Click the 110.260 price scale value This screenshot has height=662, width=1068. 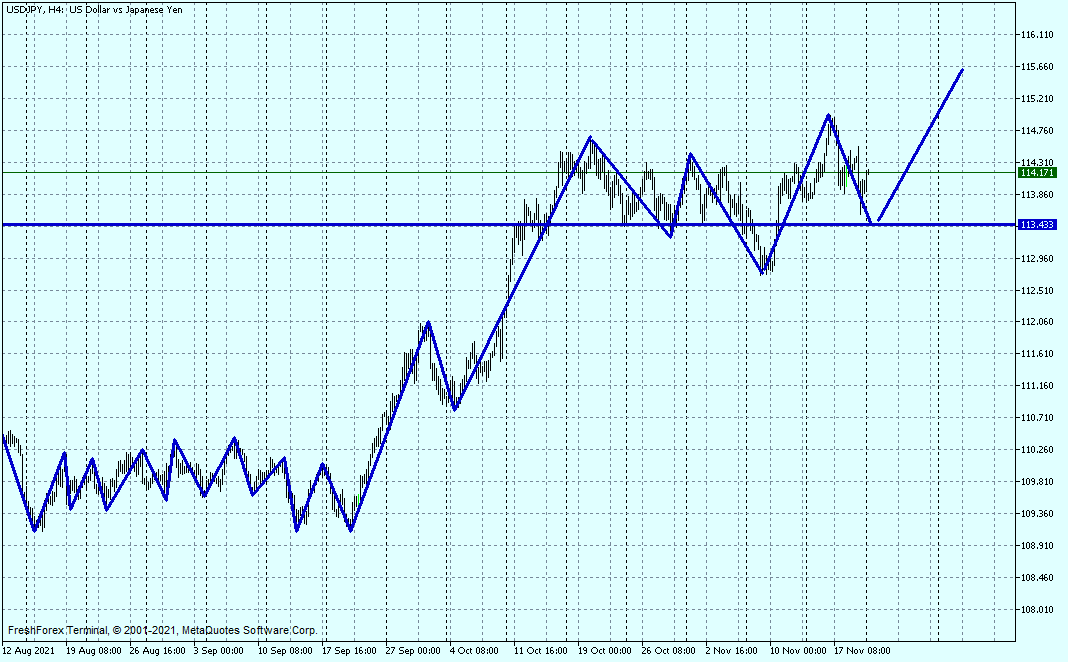[x=1037, y=450]
